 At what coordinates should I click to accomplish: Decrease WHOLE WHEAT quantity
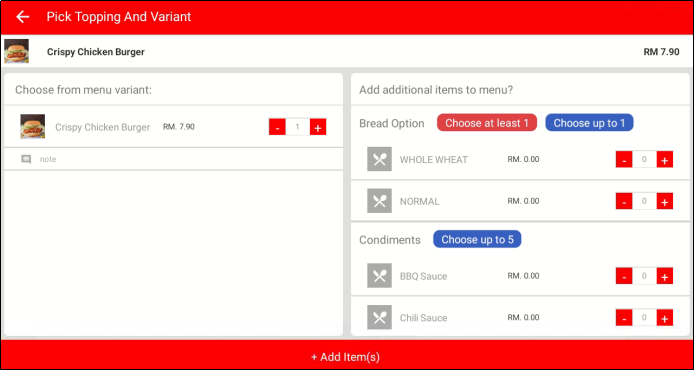coord(624,159)
